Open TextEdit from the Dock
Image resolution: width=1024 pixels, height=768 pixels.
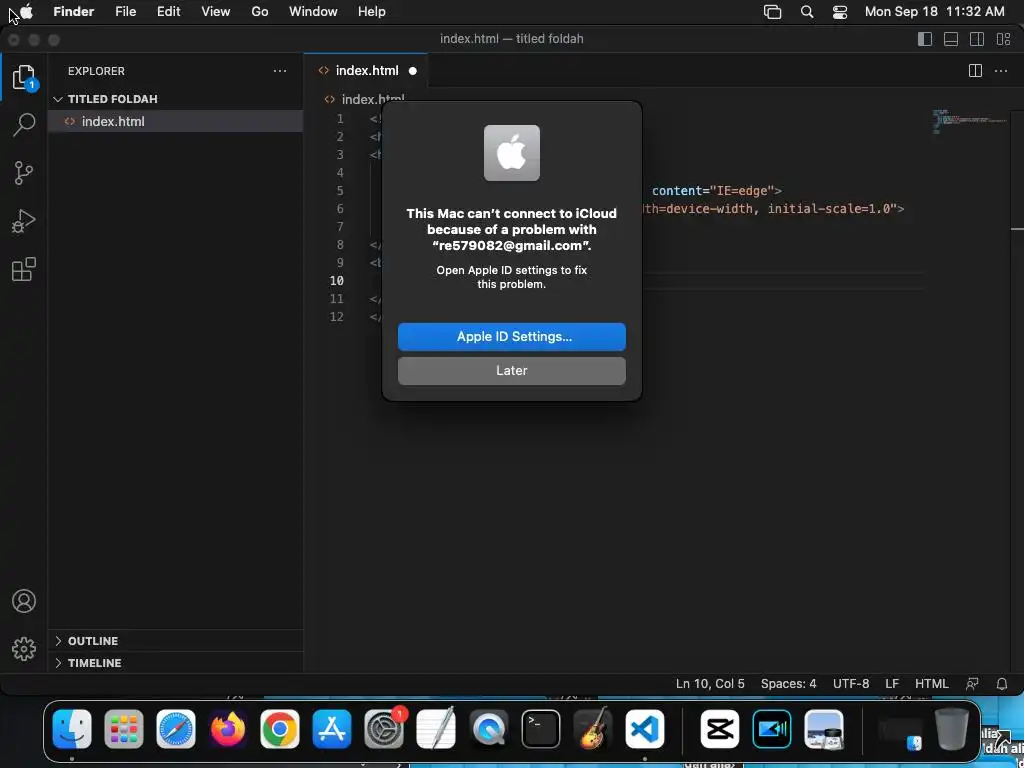click(x=436, y=729)
